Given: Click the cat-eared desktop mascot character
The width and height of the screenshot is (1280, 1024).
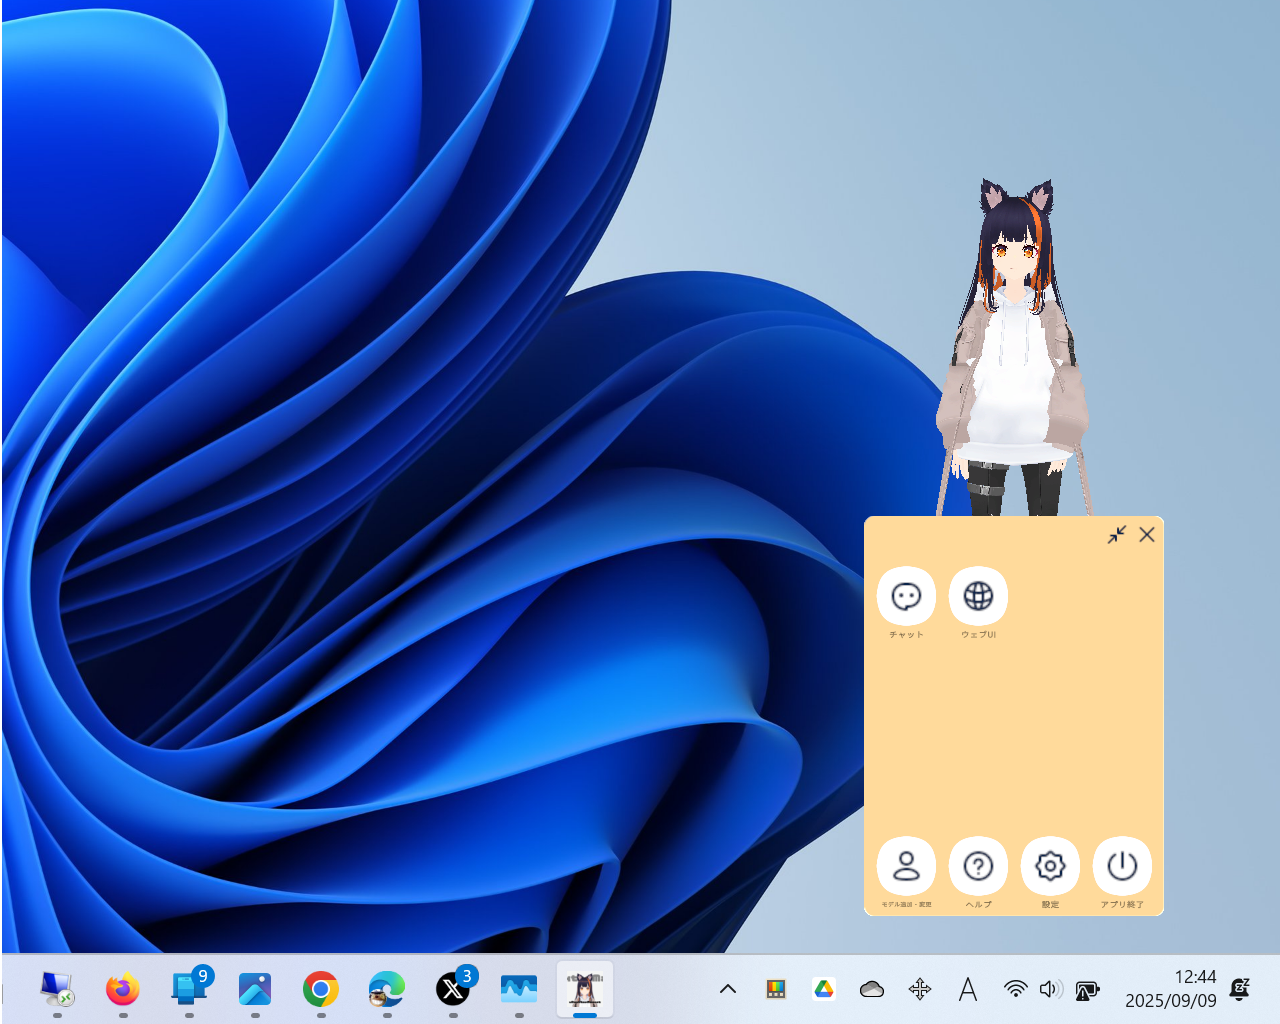Looking at the screenshot, I should coord(1013,348).
